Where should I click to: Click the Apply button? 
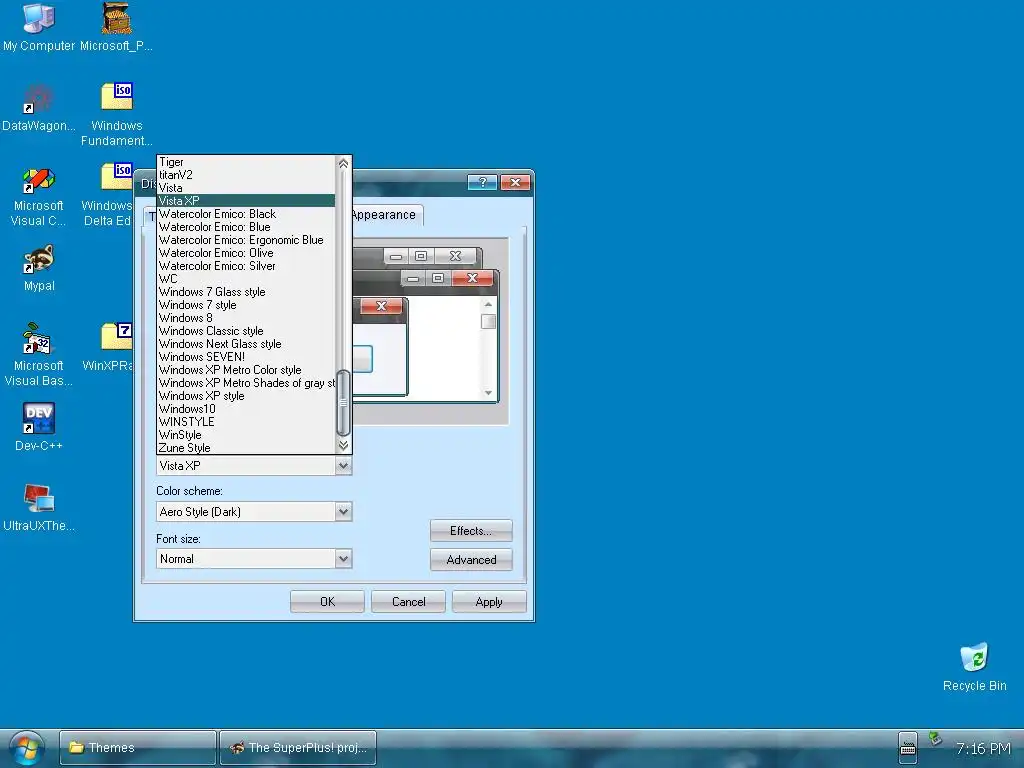[489, 601]
